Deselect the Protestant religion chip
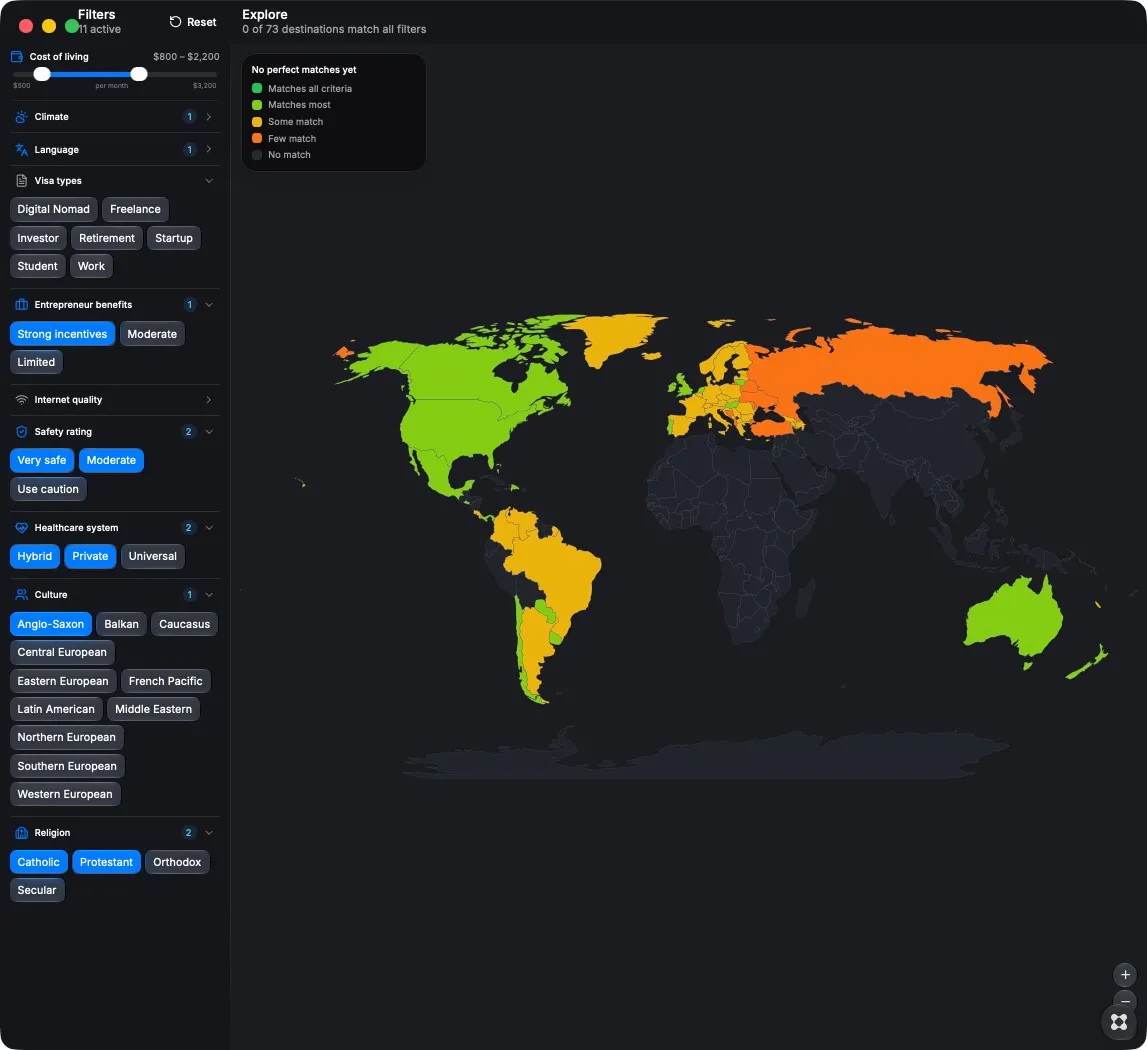 106,862
